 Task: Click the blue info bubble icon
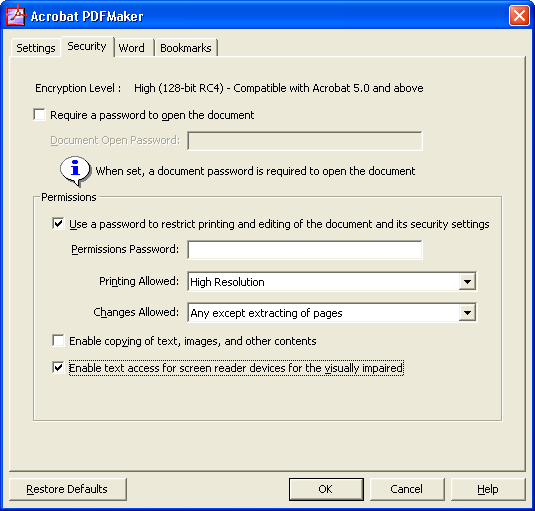(x=75, y=171)
